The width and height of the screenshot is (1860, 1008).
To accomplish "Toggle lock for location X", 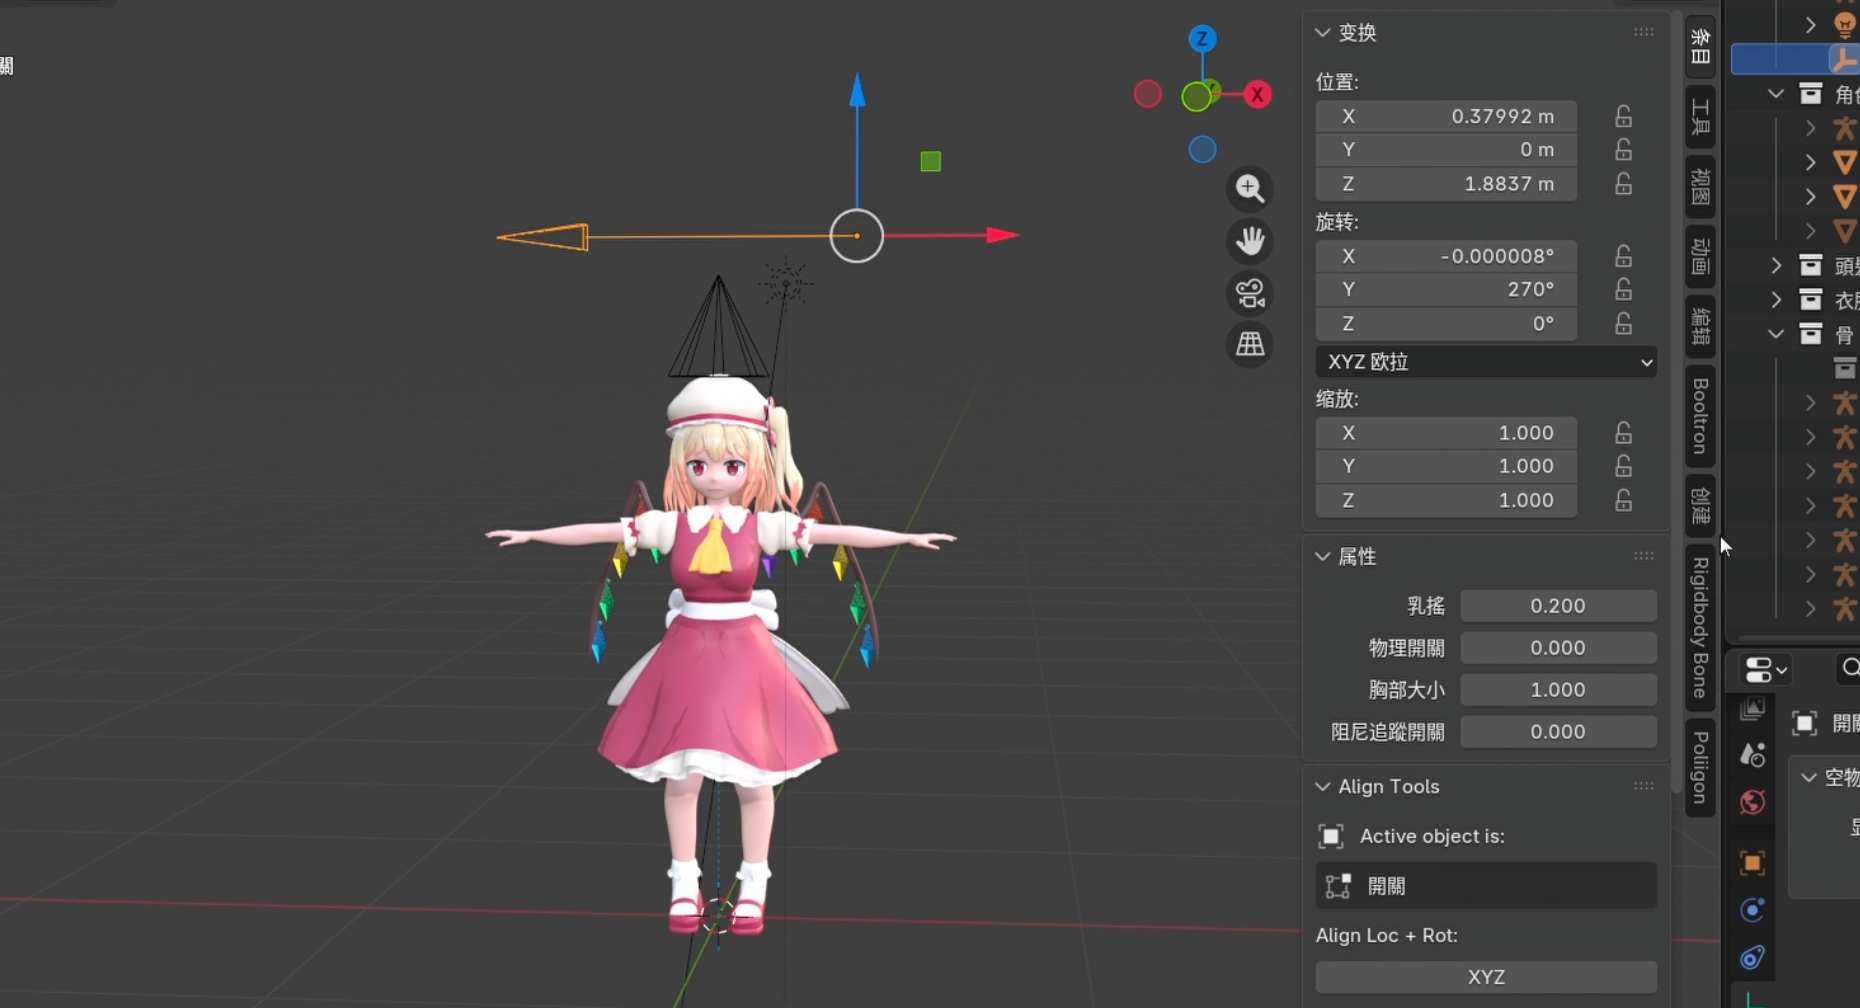I will tap(1623, 117).
